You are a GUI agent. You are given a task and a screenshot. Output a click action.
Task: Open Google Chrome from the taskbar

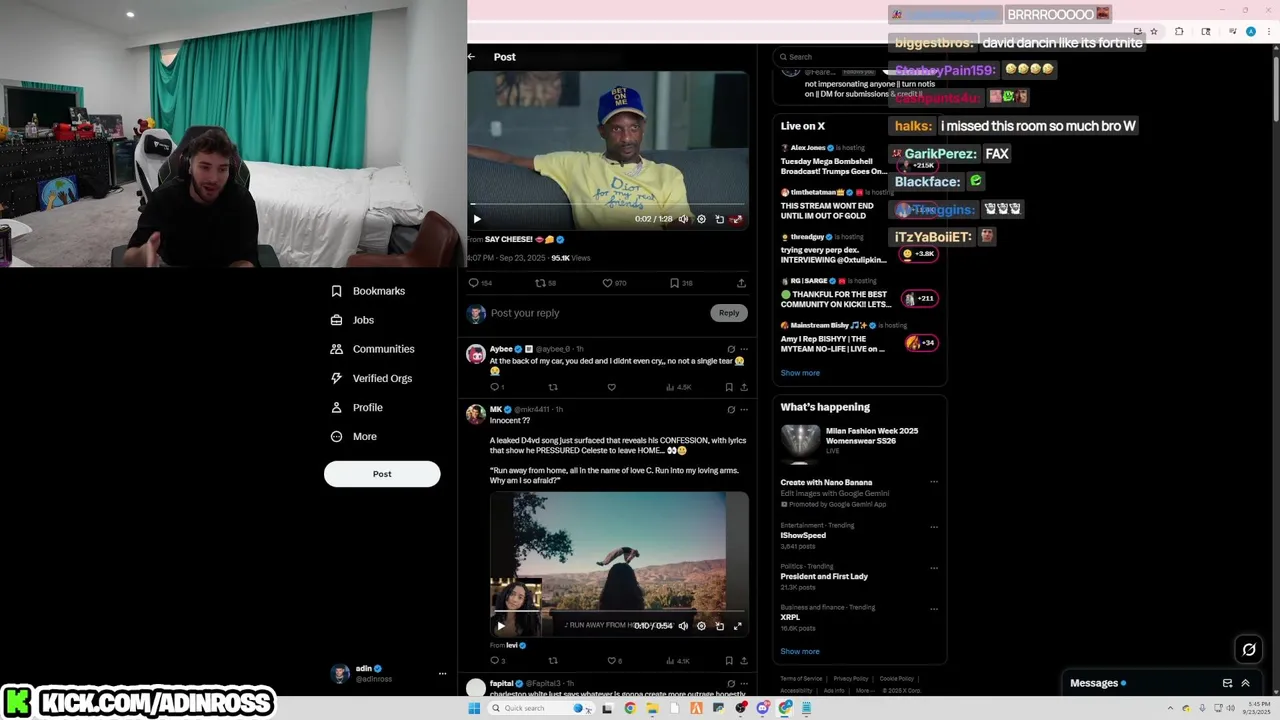[x=630, y=708]
